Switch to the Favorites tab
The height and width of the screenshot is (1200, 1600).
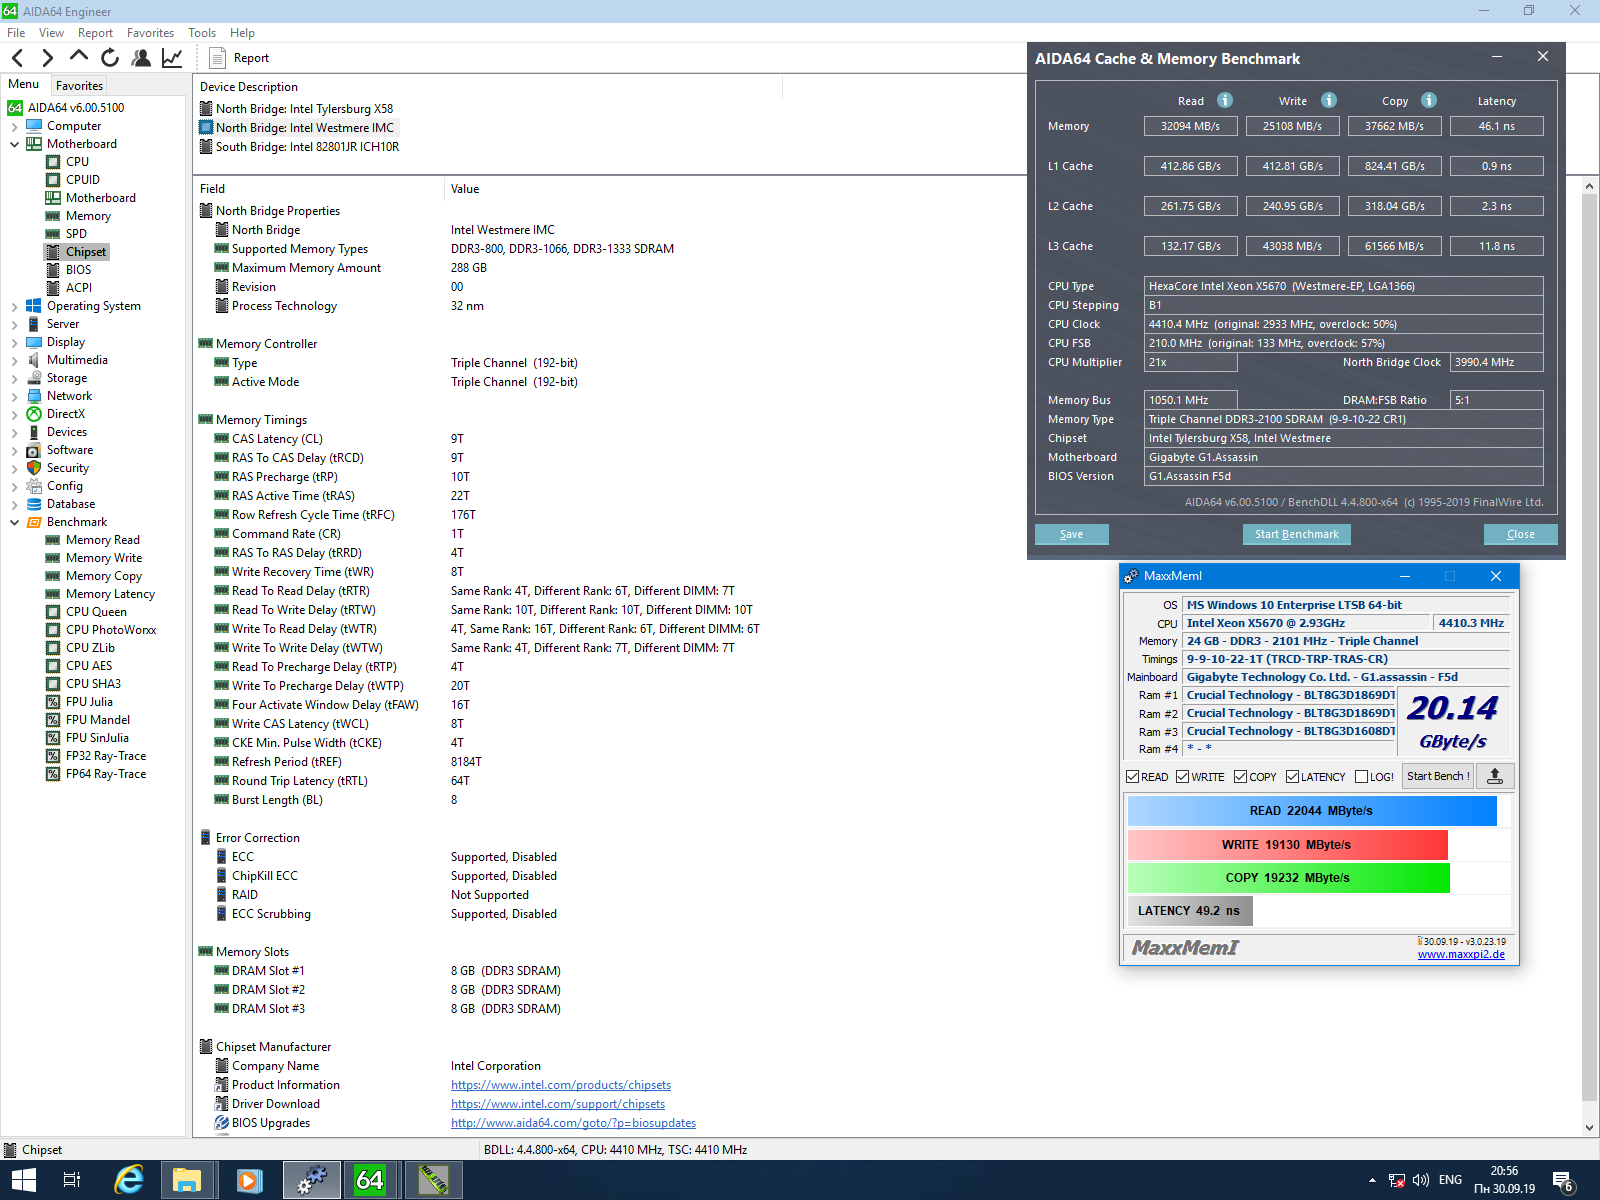click(x=79, y=86)
